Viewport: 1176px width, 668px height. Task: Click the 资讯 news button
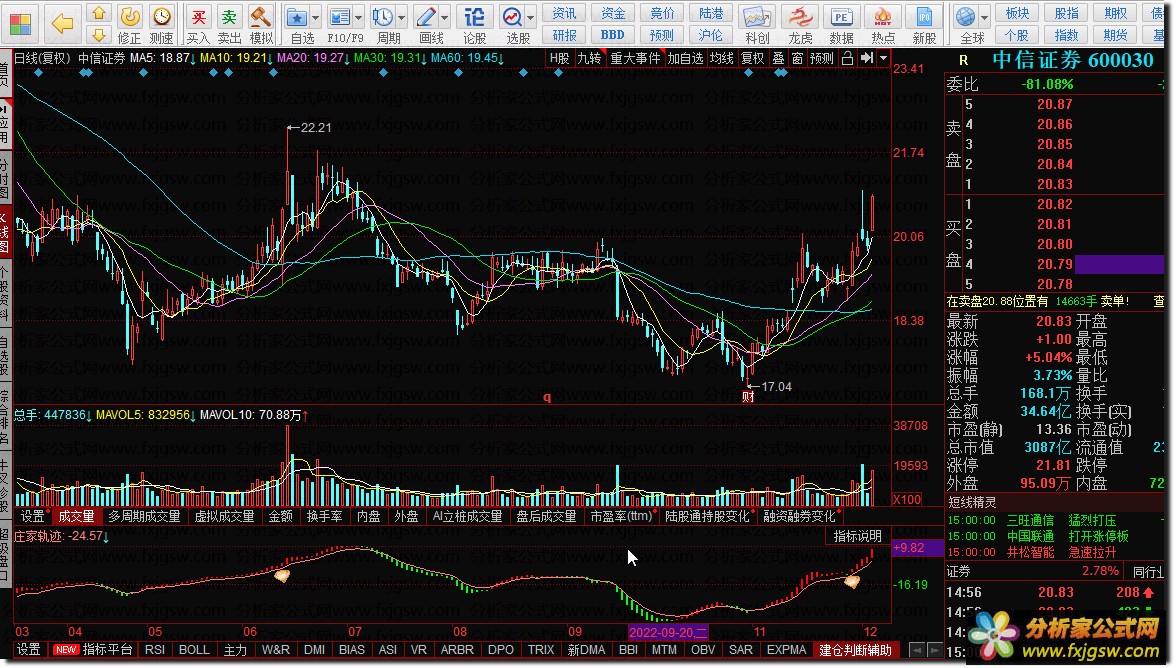(565, 13)
